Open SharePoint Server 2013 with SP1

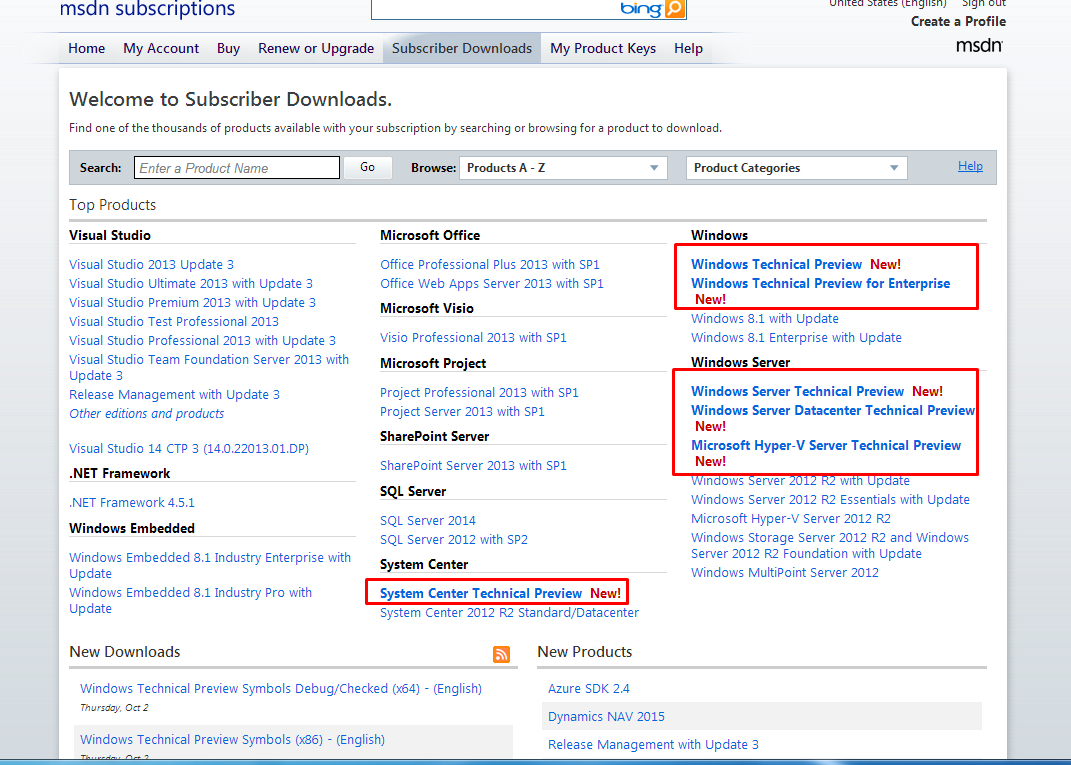point(473,466)
